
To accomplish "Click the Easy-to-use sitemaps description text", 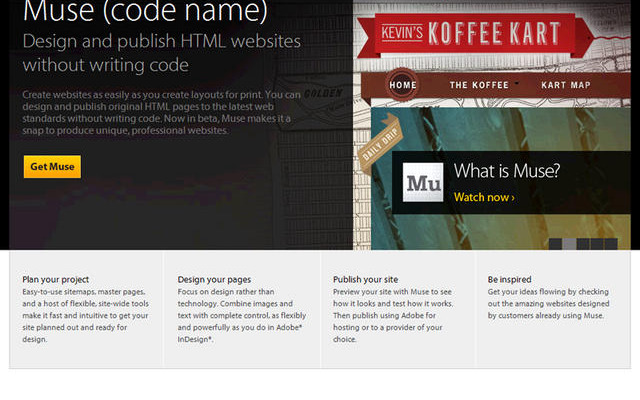I will click(85, 316).
